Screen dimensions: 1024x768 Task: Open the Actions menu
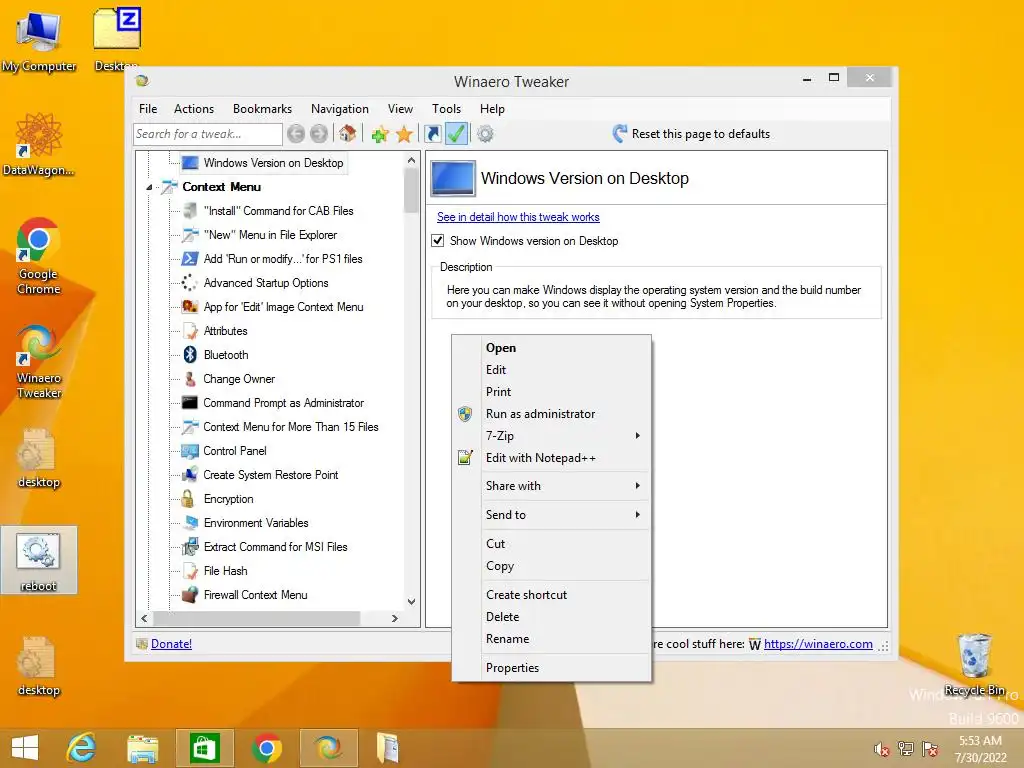(x=193, y=109)
